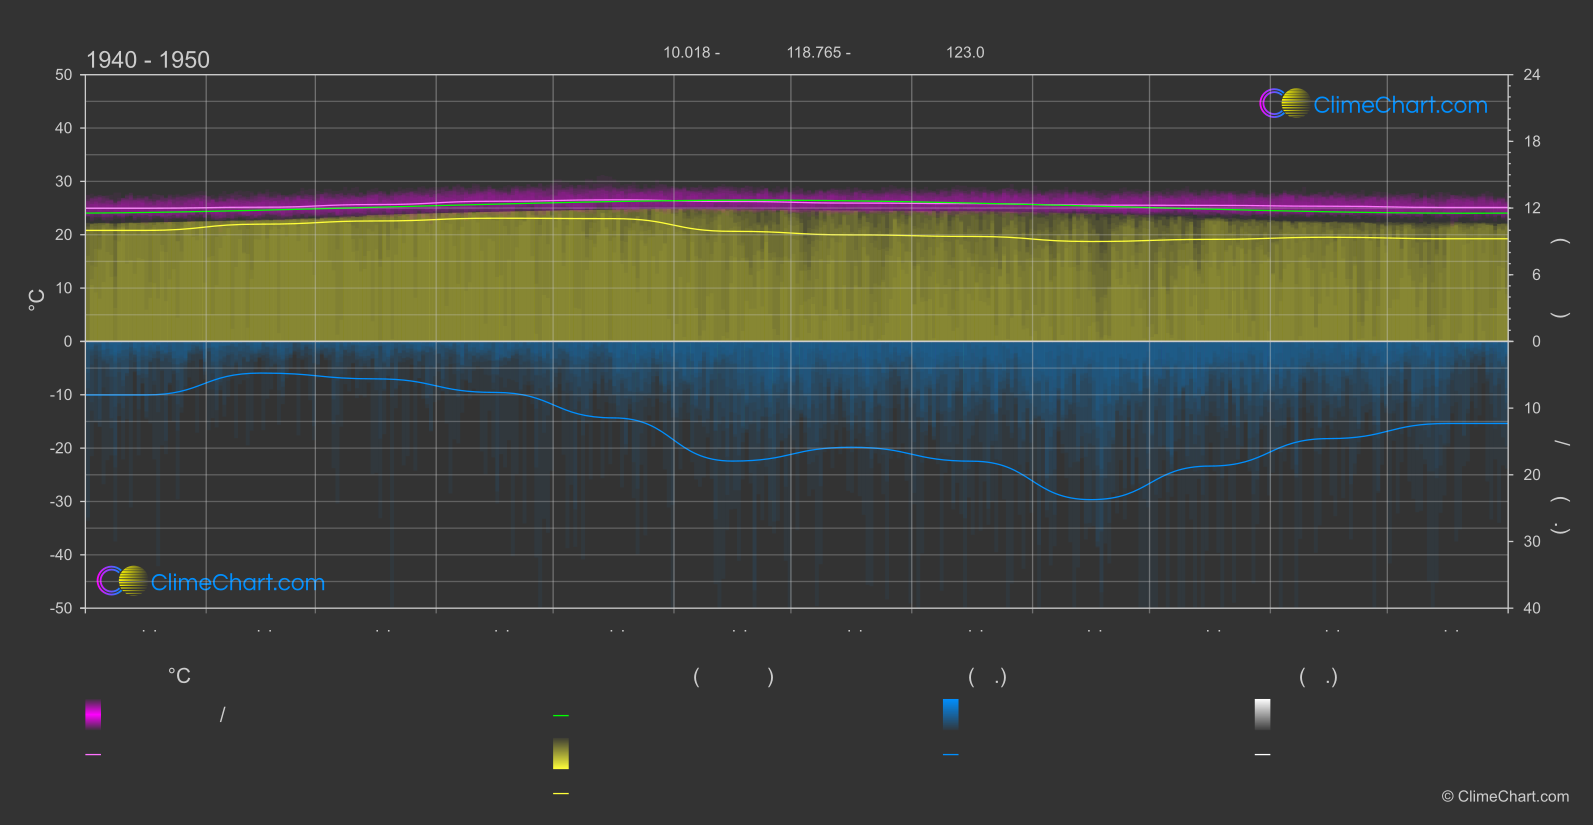Click the yellow gradient legend swatch
Image resolution: width=1593 pixels, height=825 pixels.
[561, 754]
